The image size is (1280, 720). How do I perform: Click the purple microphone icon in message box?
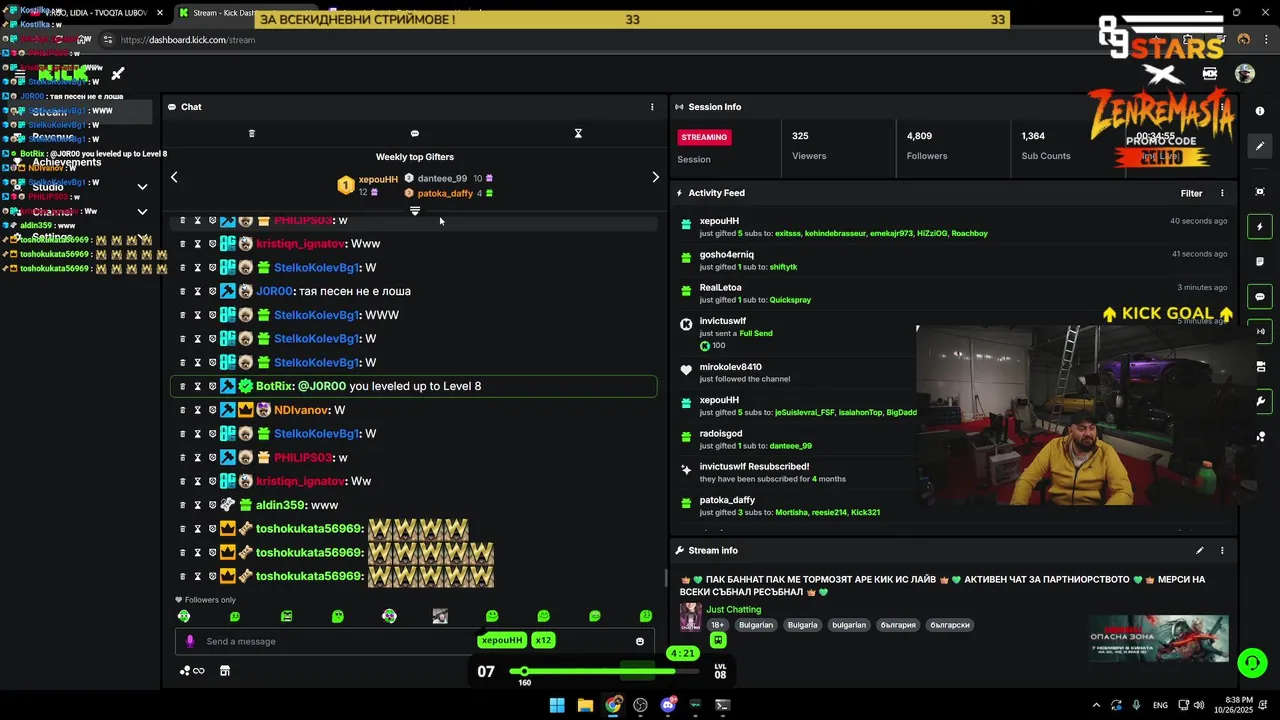190,642
